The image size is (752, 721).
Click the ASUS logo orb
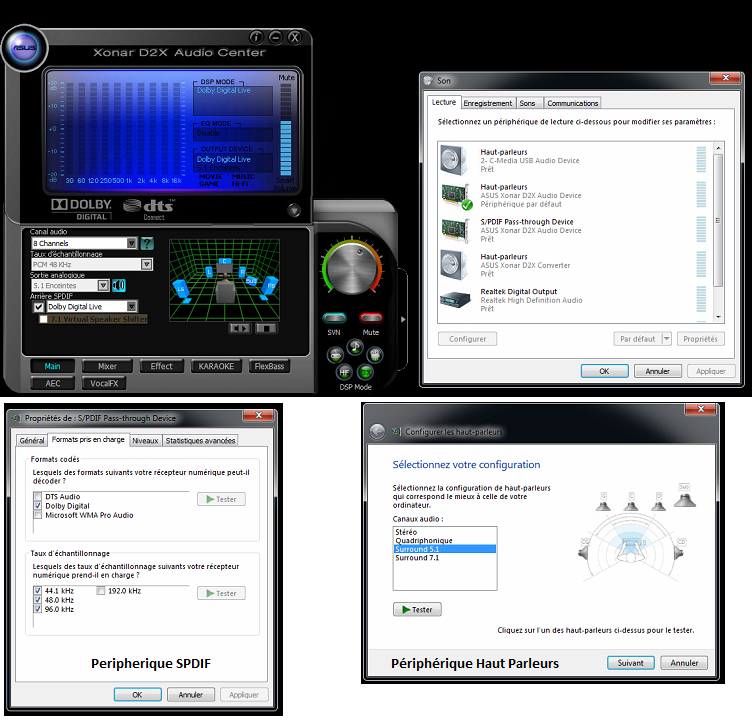pyautogui.click(x=24, y=48)
